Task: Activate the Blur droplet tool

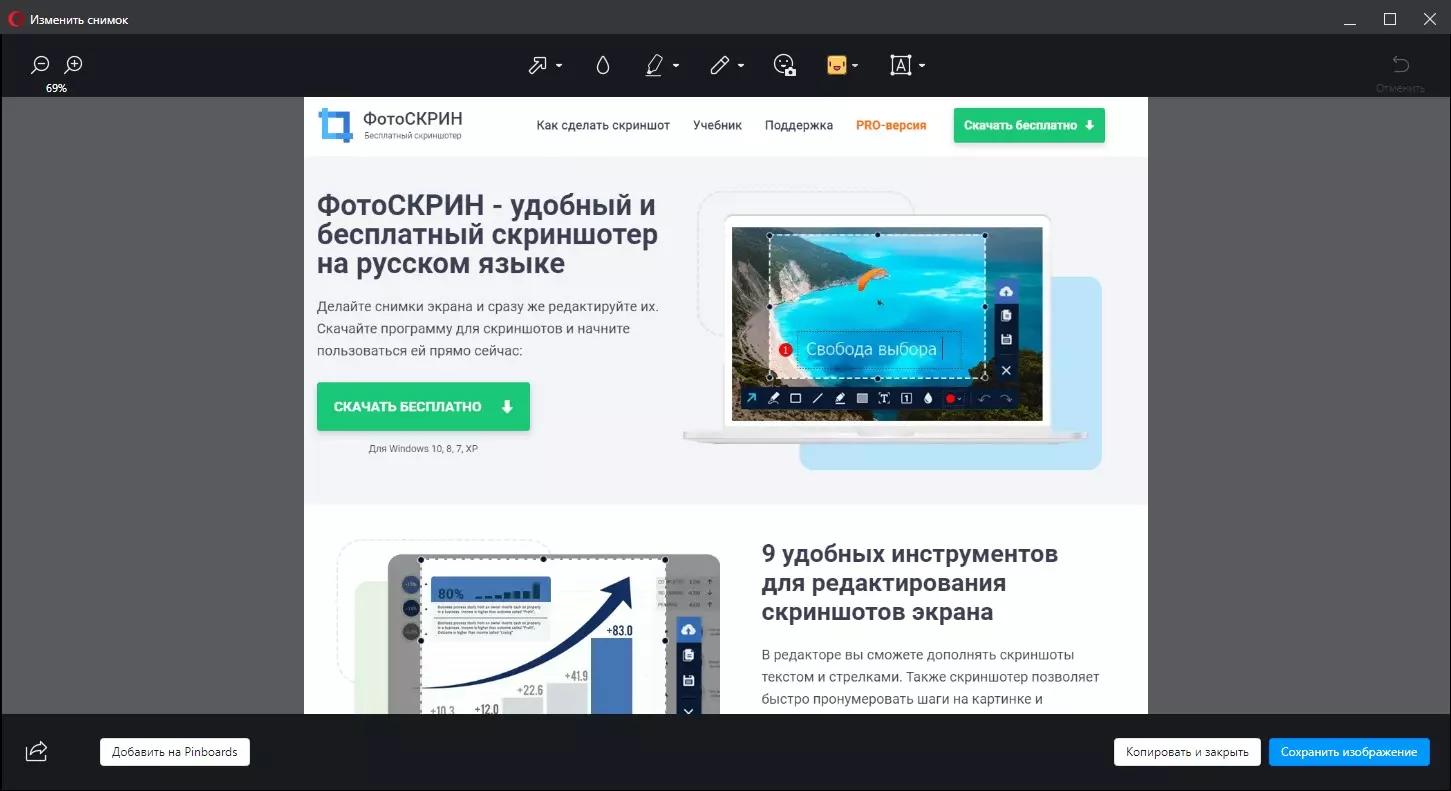Action: click(602, 64)
